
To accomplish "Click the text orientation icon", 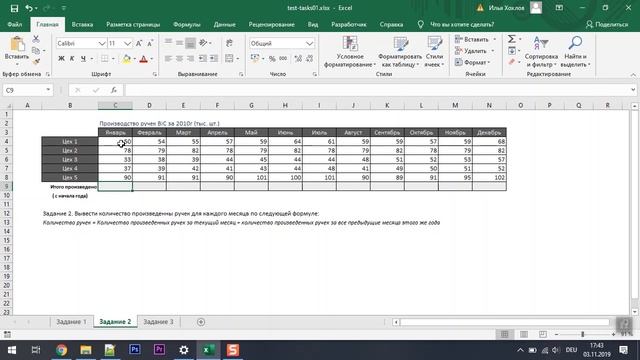I will [203, 42].
